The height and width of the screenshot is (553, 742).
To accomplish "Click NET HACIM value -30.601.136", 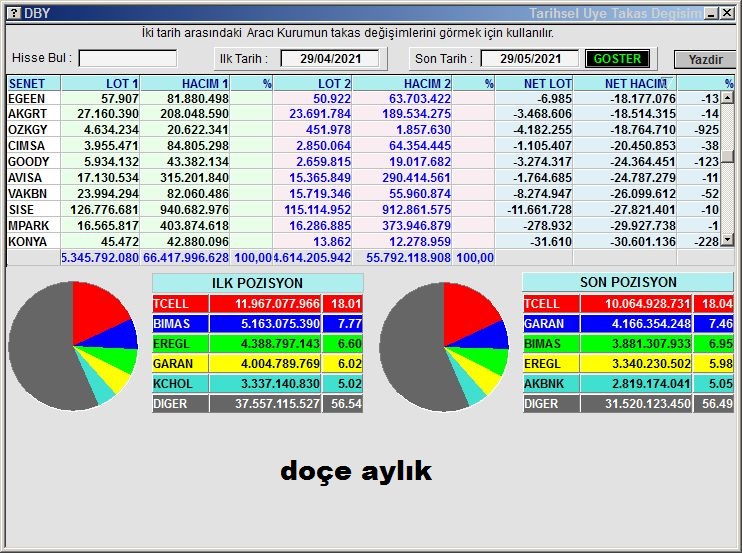I will click(643, 242).
